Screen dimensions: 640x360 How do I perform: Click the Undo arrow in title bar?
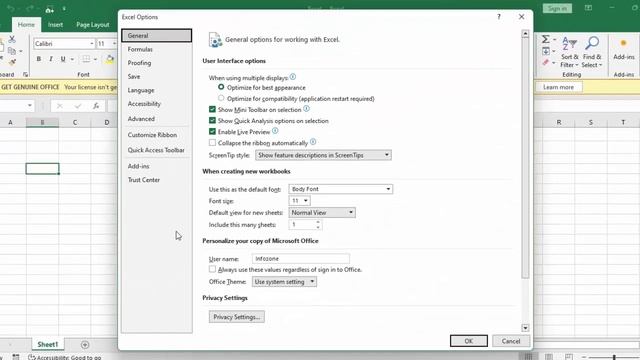click(11, 9)
